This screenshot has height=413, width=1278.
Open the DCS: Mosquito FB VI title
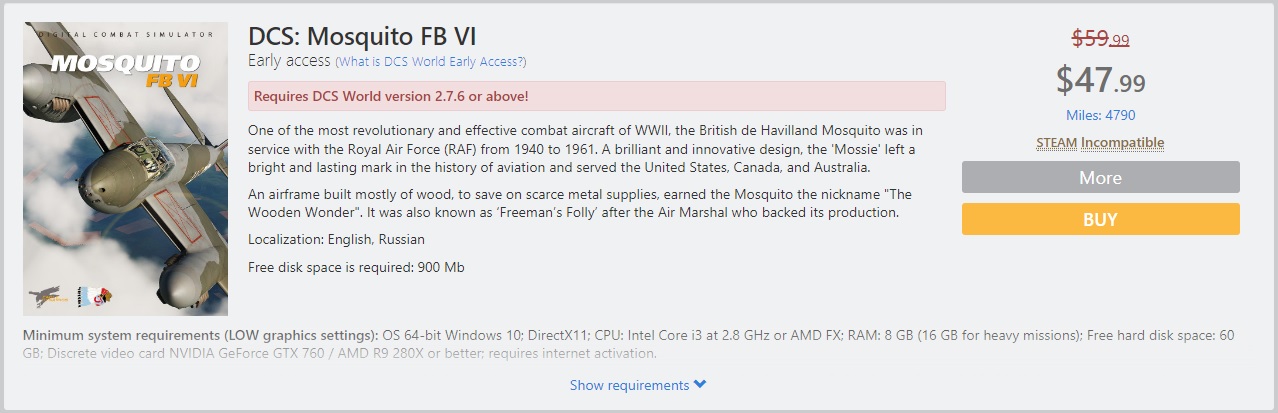tap(362, 37)
